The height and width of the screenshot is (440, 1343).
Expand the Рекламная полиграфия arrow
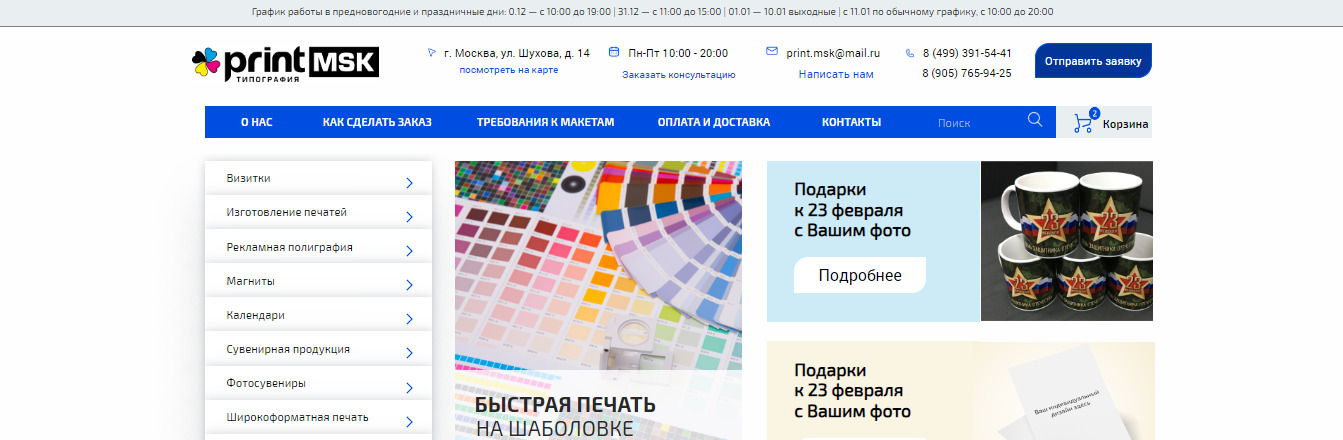[410, 251]
